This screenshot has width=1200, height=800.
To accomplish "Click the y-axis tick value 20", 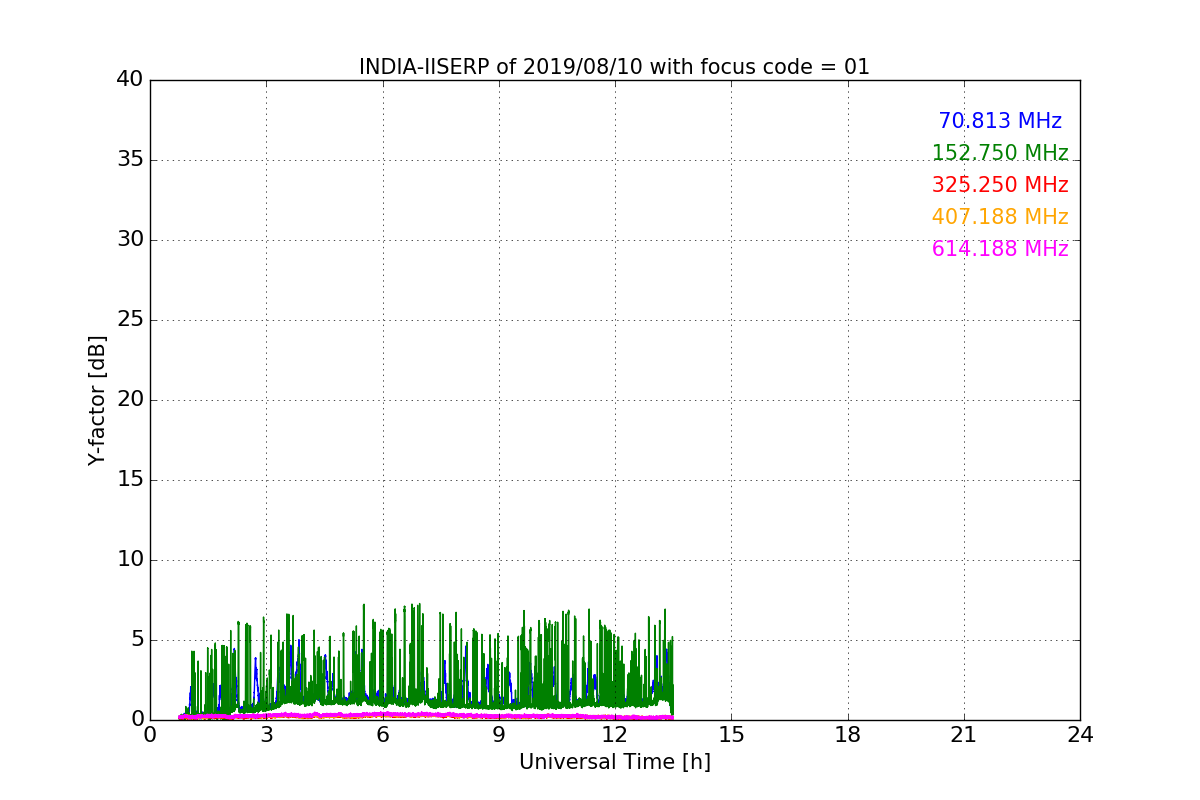I will 129,400.
